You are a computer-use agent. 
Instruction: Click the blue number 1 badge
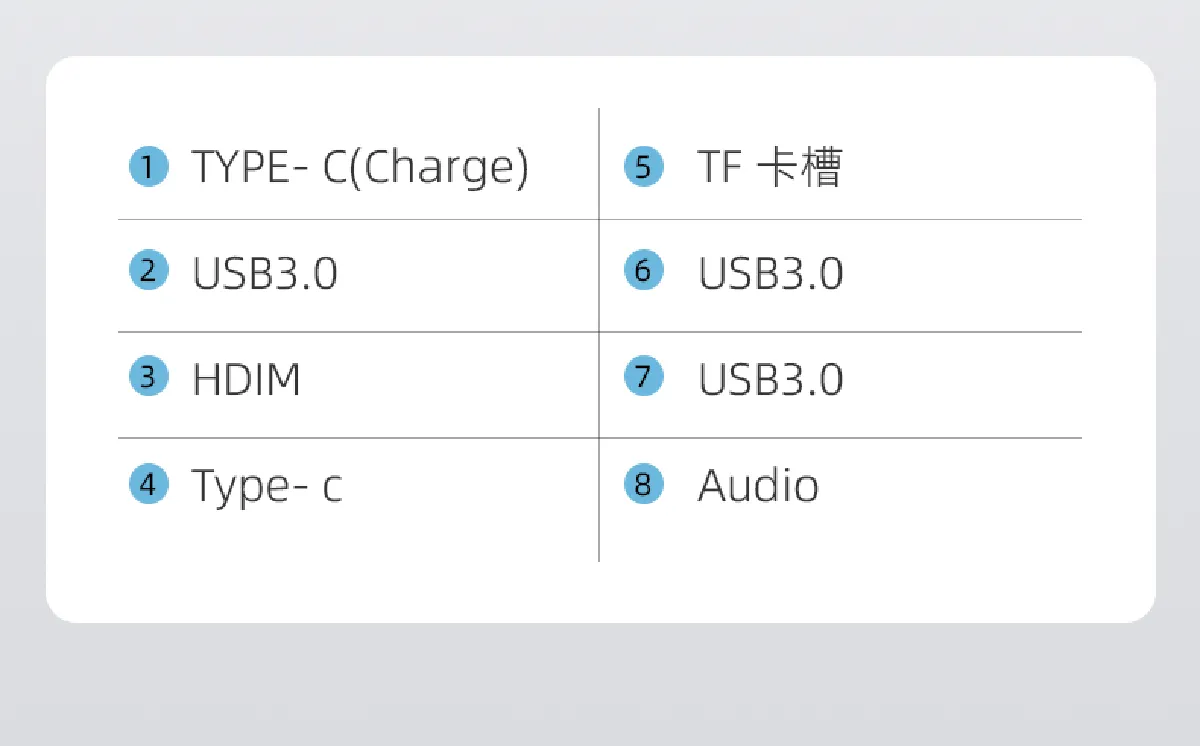point(148,166)
